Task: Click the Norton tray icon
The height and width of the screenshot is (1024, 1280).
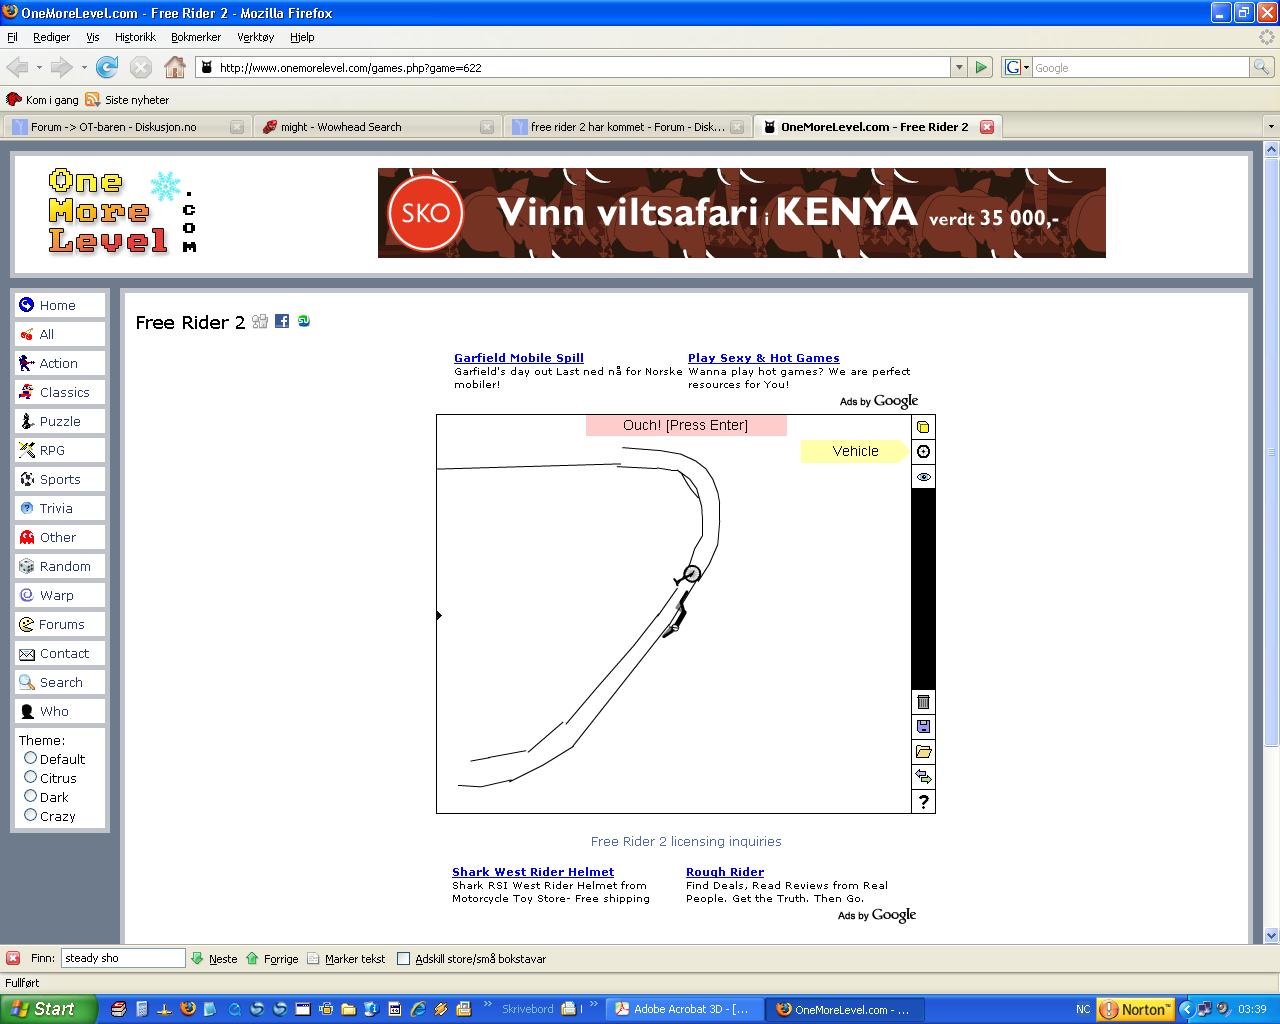Action: click(x=1136, y=1009)
